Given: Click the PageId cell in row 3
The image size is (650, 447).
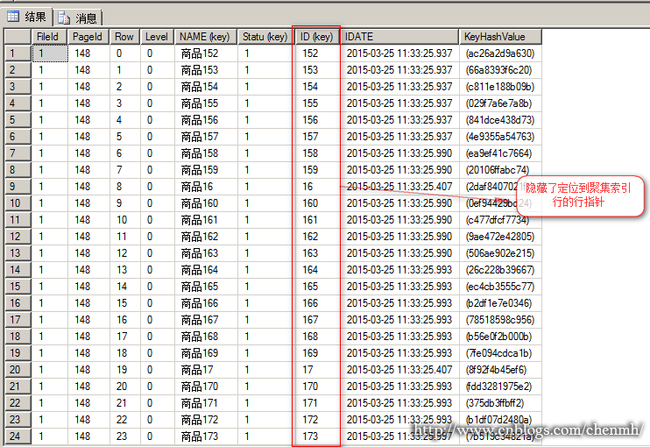Looking at the screenshot, I should coord(88,87).
